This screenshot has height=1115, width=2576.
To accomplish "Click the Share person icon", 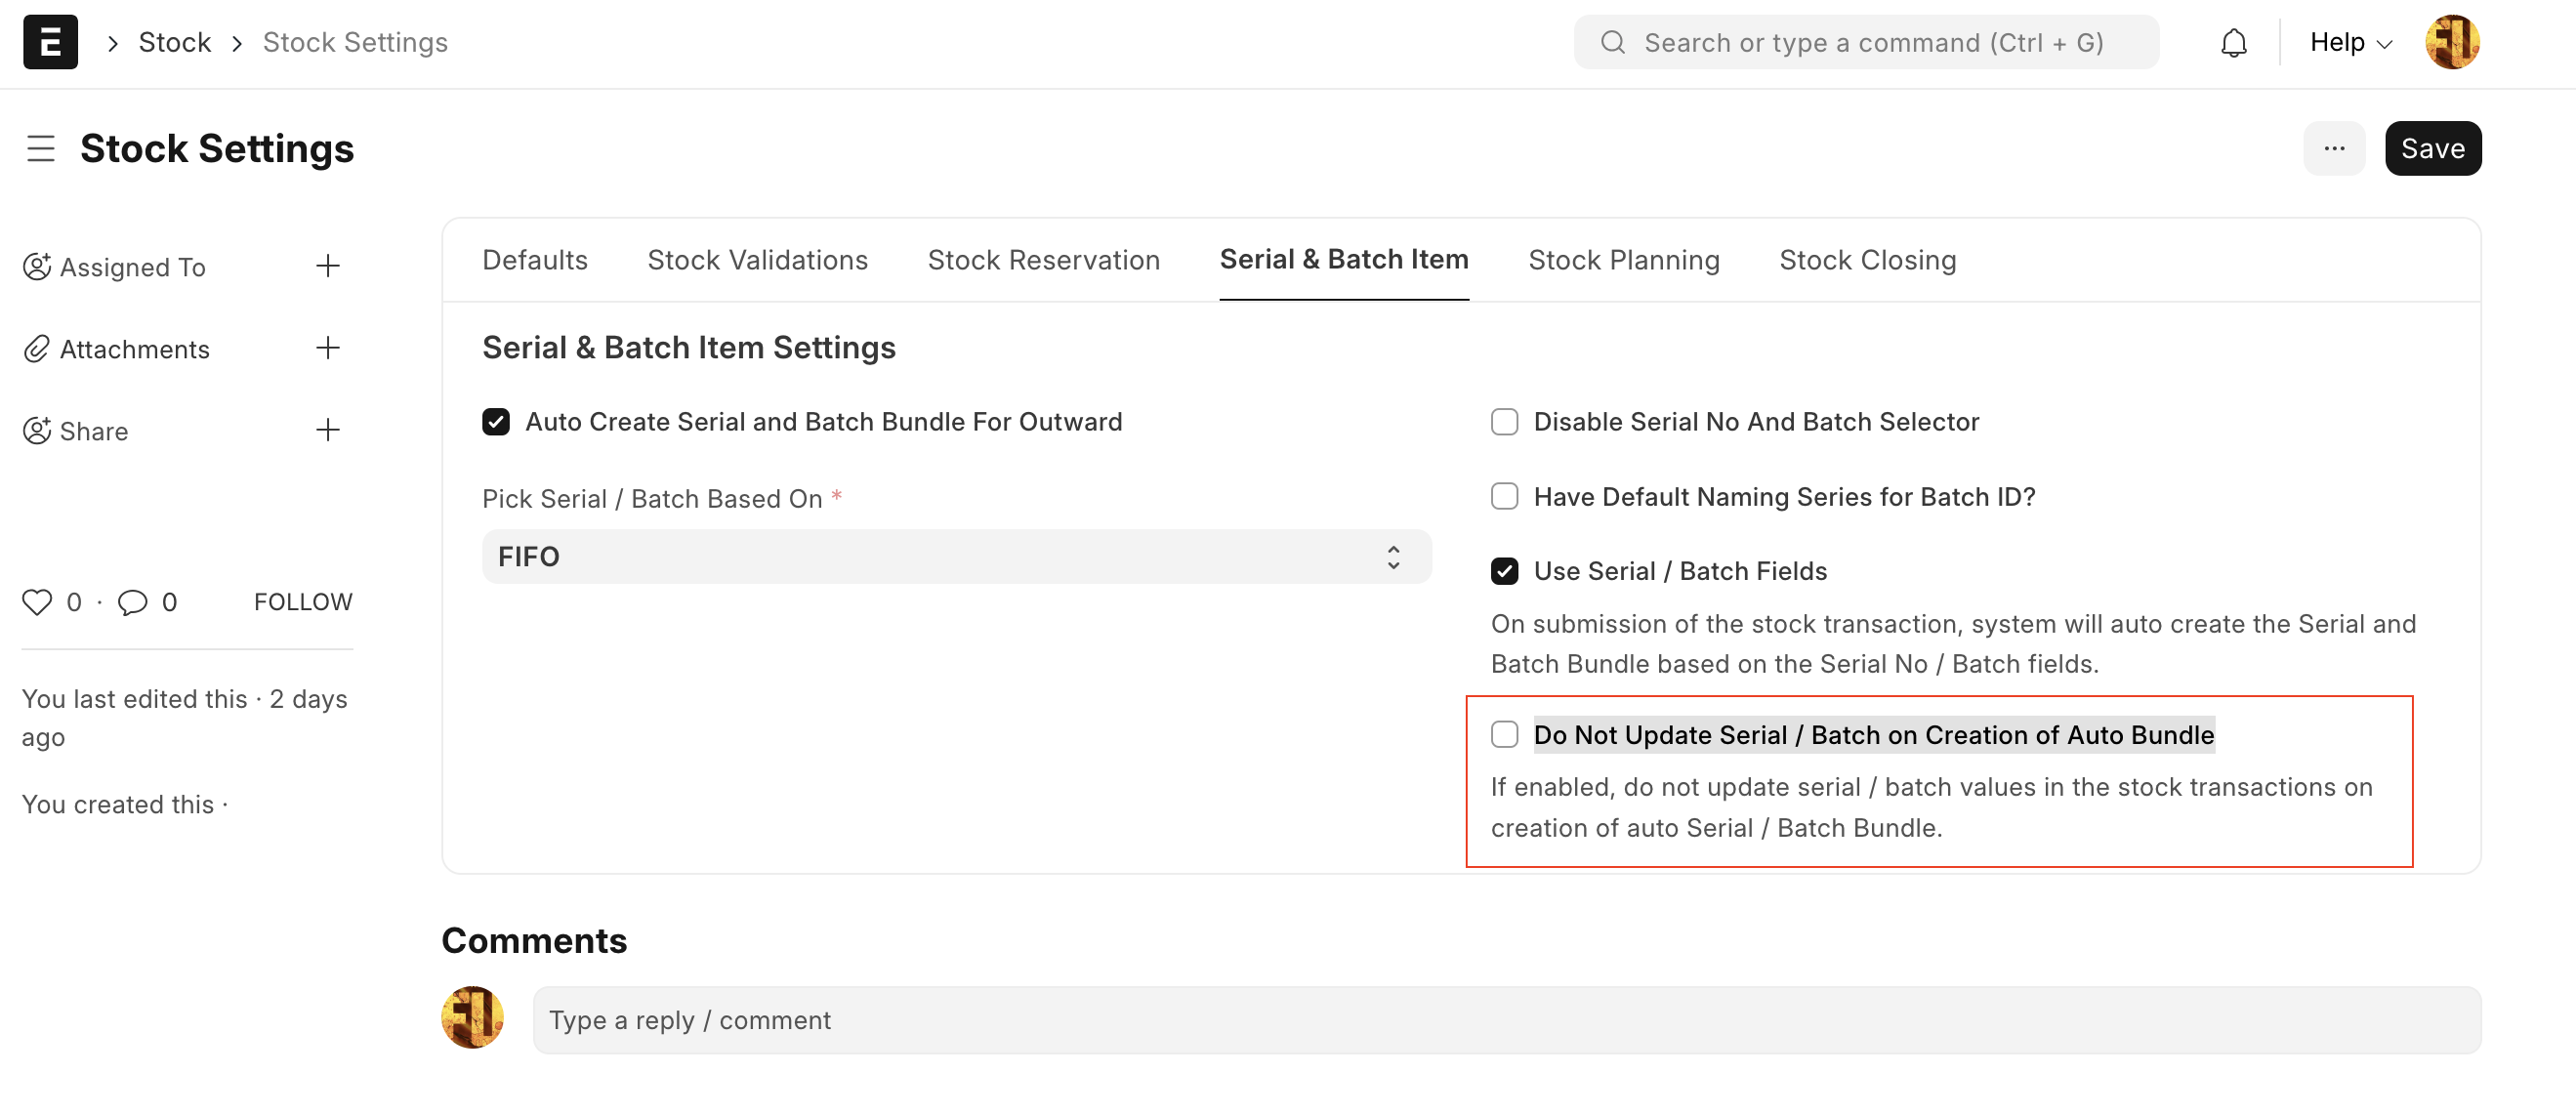I will (37, 430).
